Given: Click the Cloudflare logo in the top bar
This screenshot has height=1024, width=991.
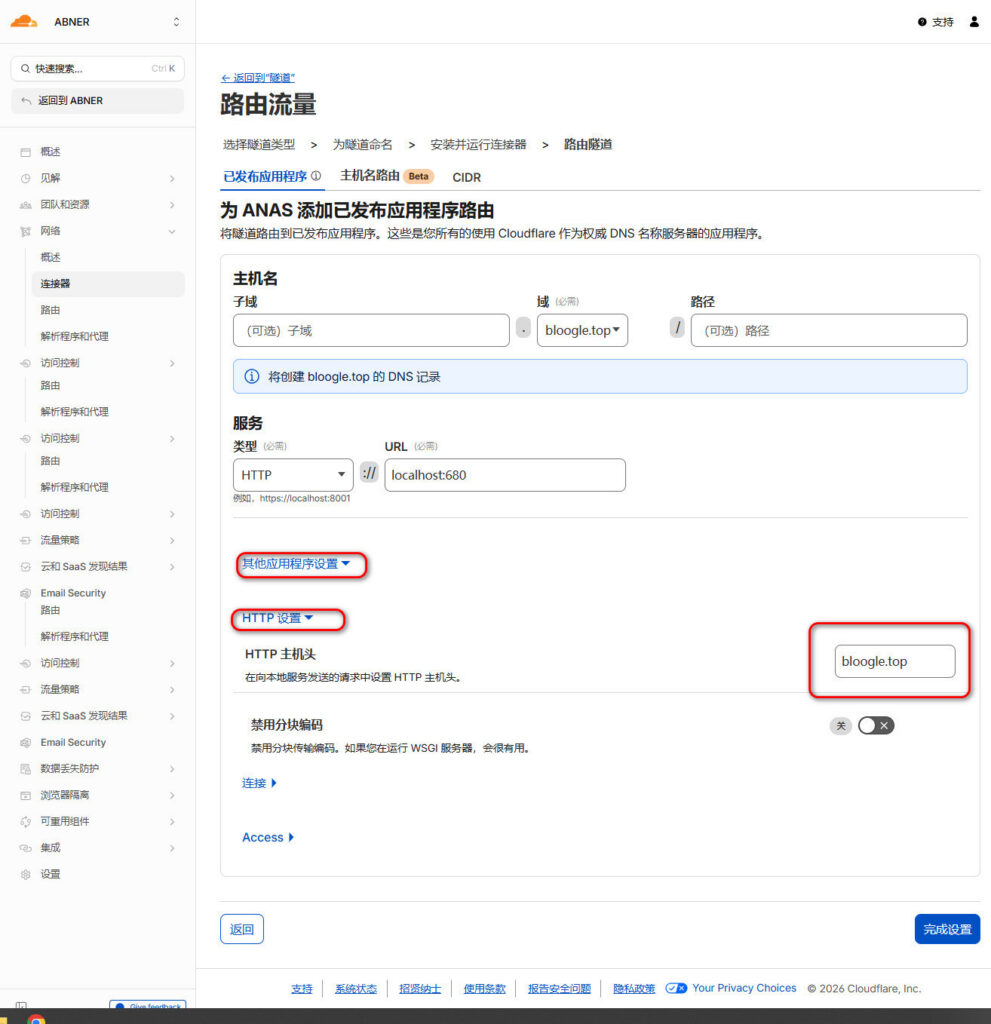Looking at the screenshot, I should point(25,18).
